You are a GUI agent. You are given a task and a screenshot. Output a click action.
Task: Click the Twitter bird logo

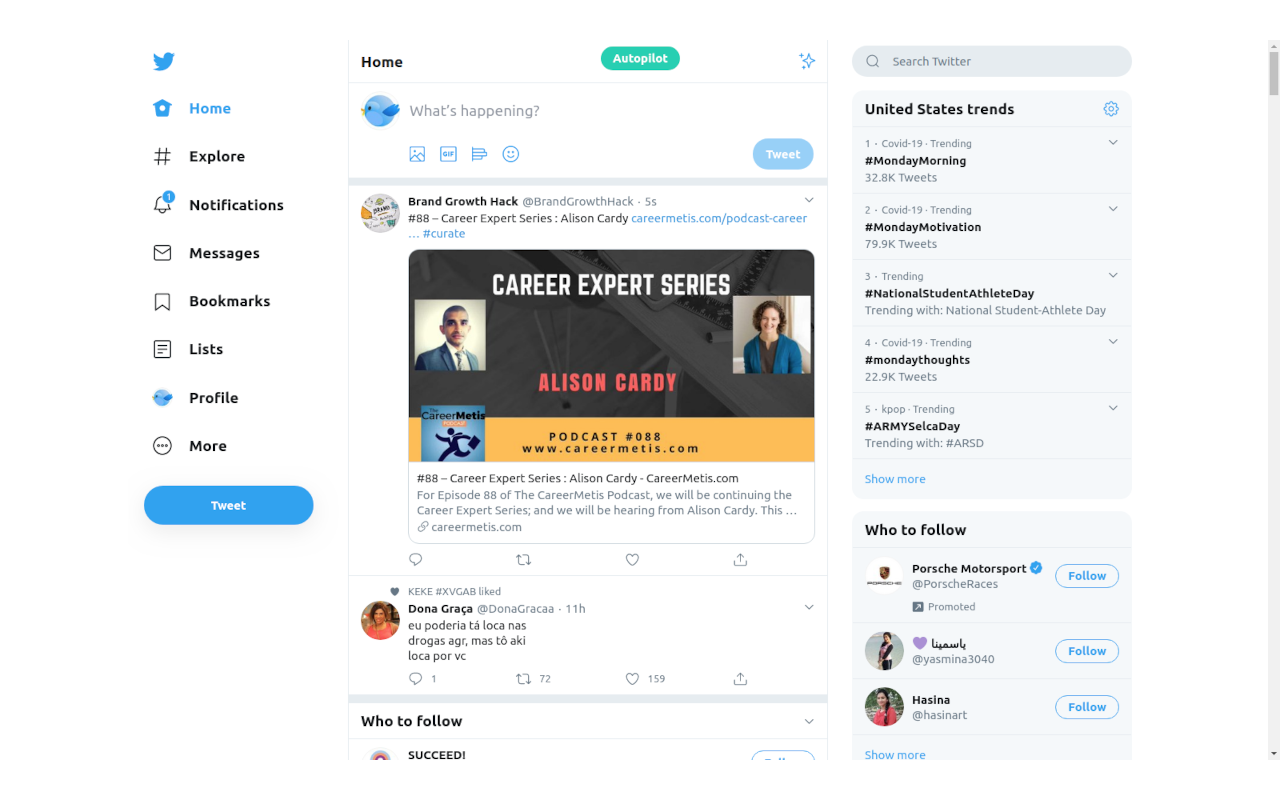tap(164, 61)
